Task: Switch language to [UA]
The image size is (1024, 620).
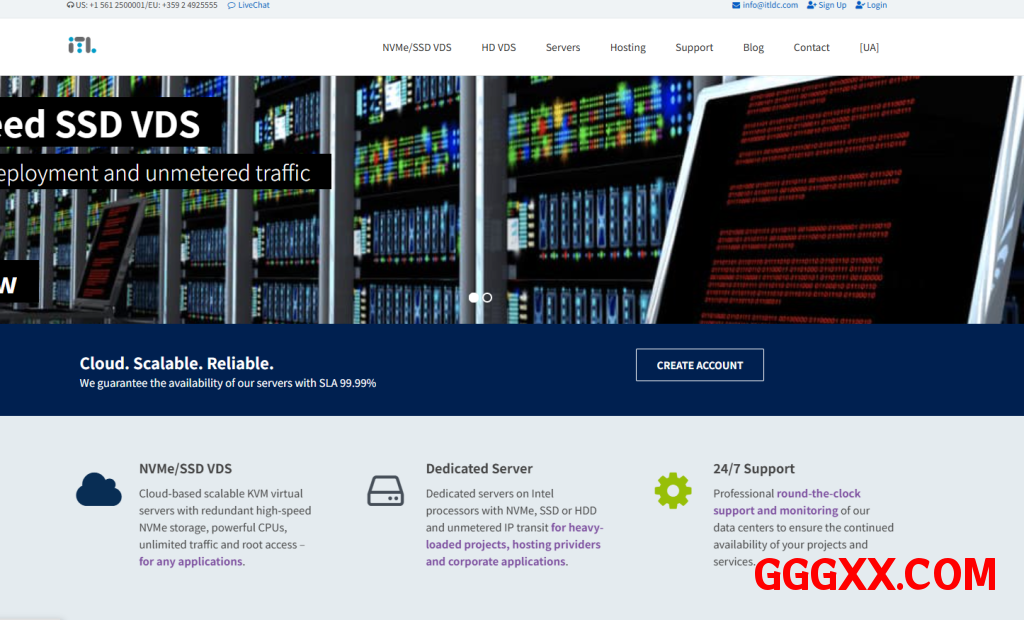Action: pyautogui.click(x=869, y=47)
